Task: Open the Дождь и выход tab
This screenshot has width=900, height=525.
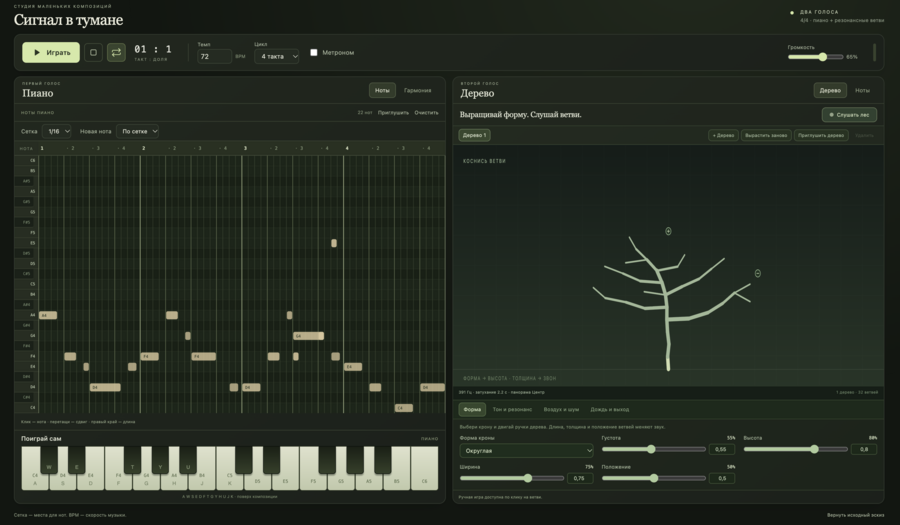Action: 610,409
